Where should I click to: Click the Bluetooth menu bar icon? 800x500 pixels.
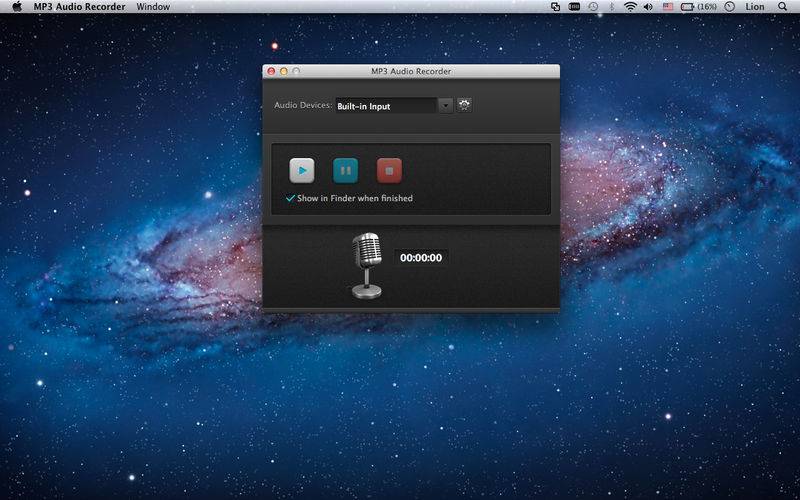pos(612,7)
